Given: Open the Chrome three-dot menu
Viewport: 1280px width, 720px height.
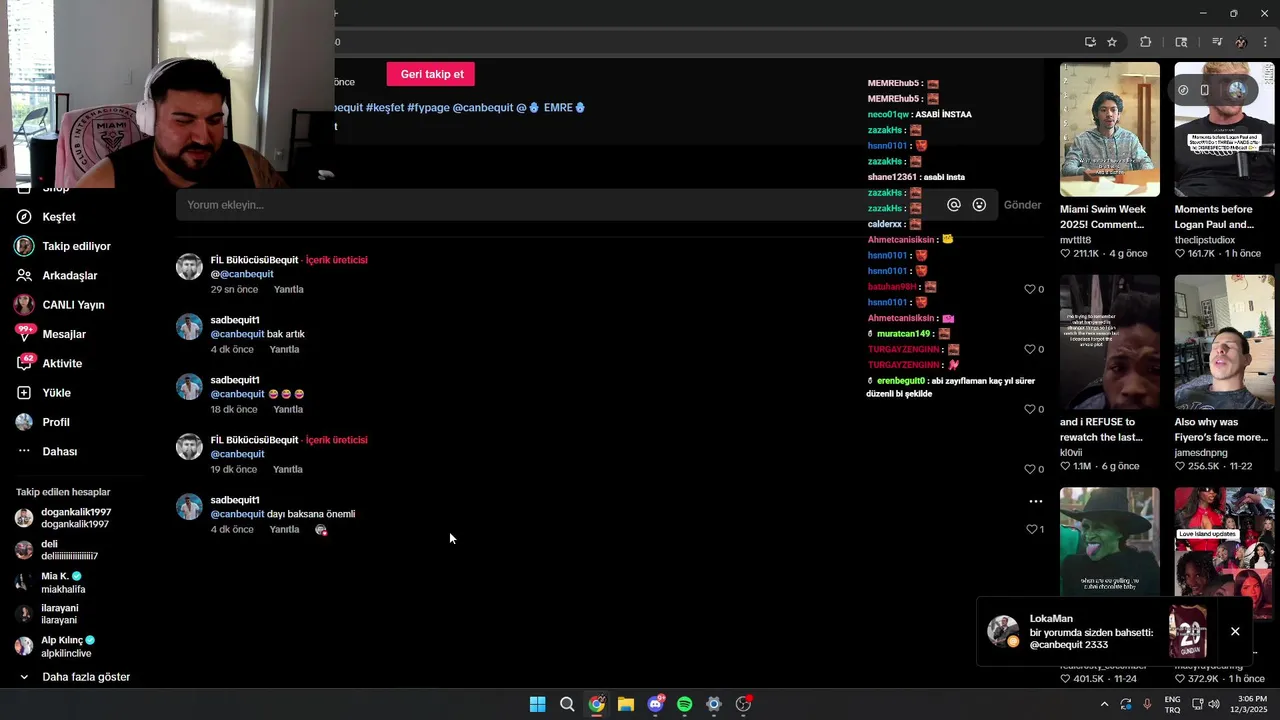Looking at the screenshot, I should 1266,42.
